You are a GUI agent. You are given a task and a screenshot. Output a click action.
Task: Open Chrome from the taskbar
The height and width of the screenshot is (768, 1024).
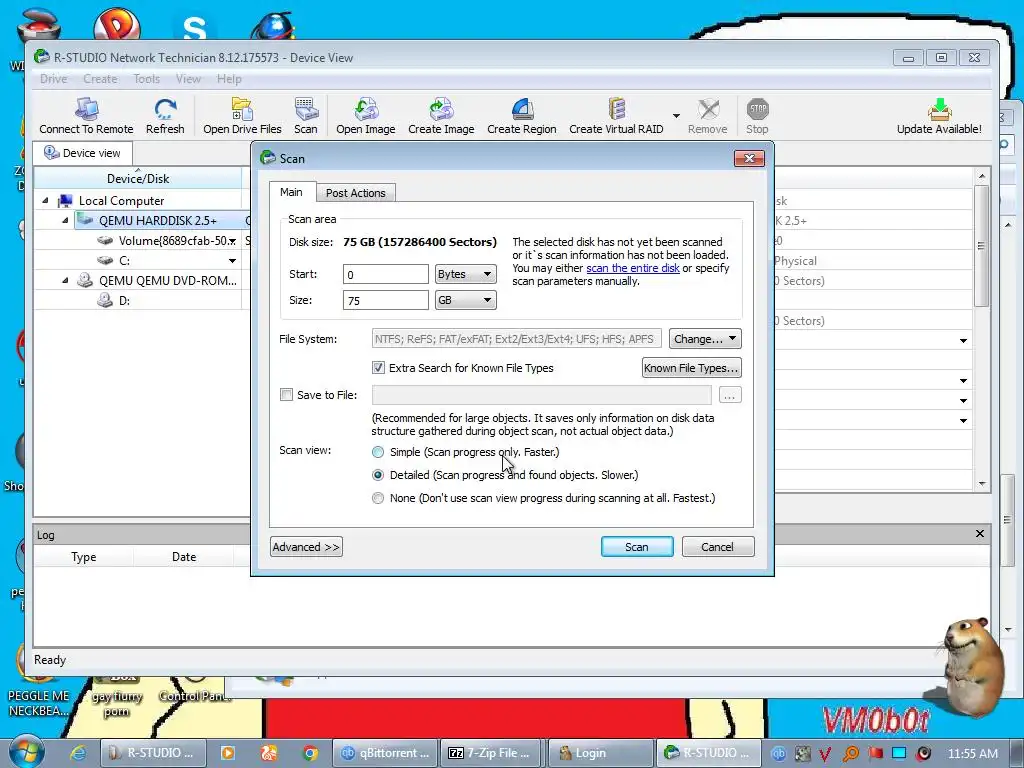pyautogui.click(x=310, y=753)
